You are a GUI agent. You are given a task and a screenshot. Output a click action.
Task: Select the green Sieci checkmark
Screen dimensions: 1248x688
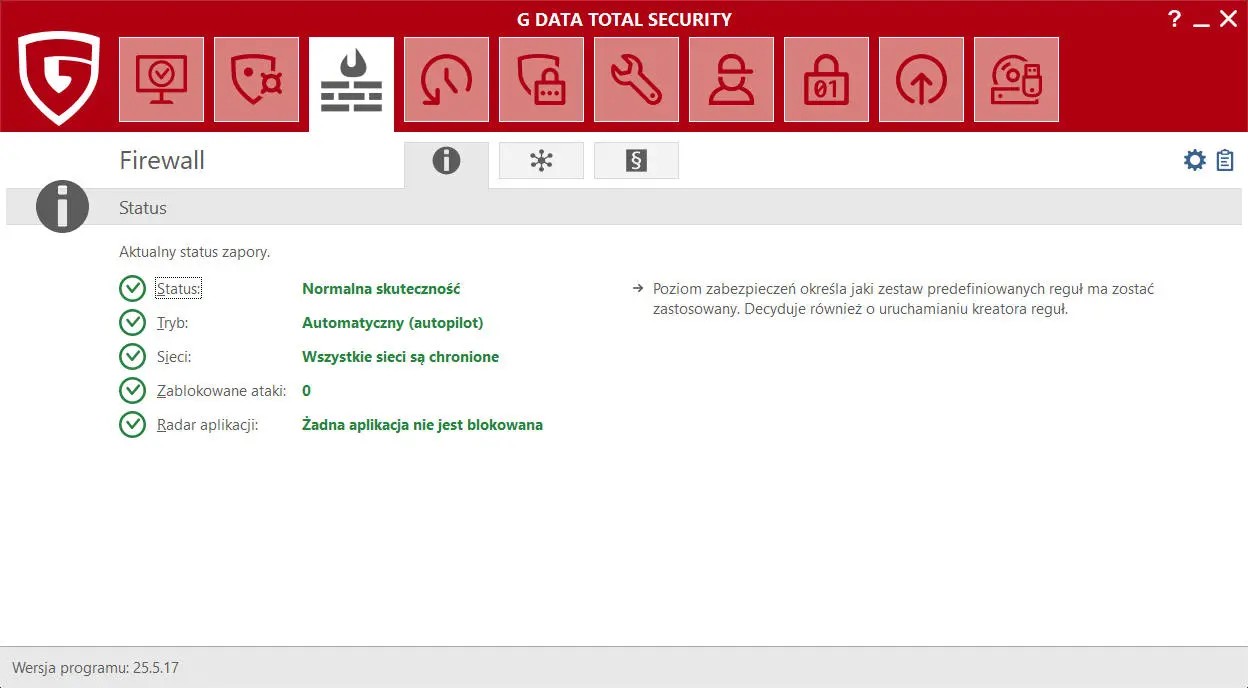pos(133,356)
